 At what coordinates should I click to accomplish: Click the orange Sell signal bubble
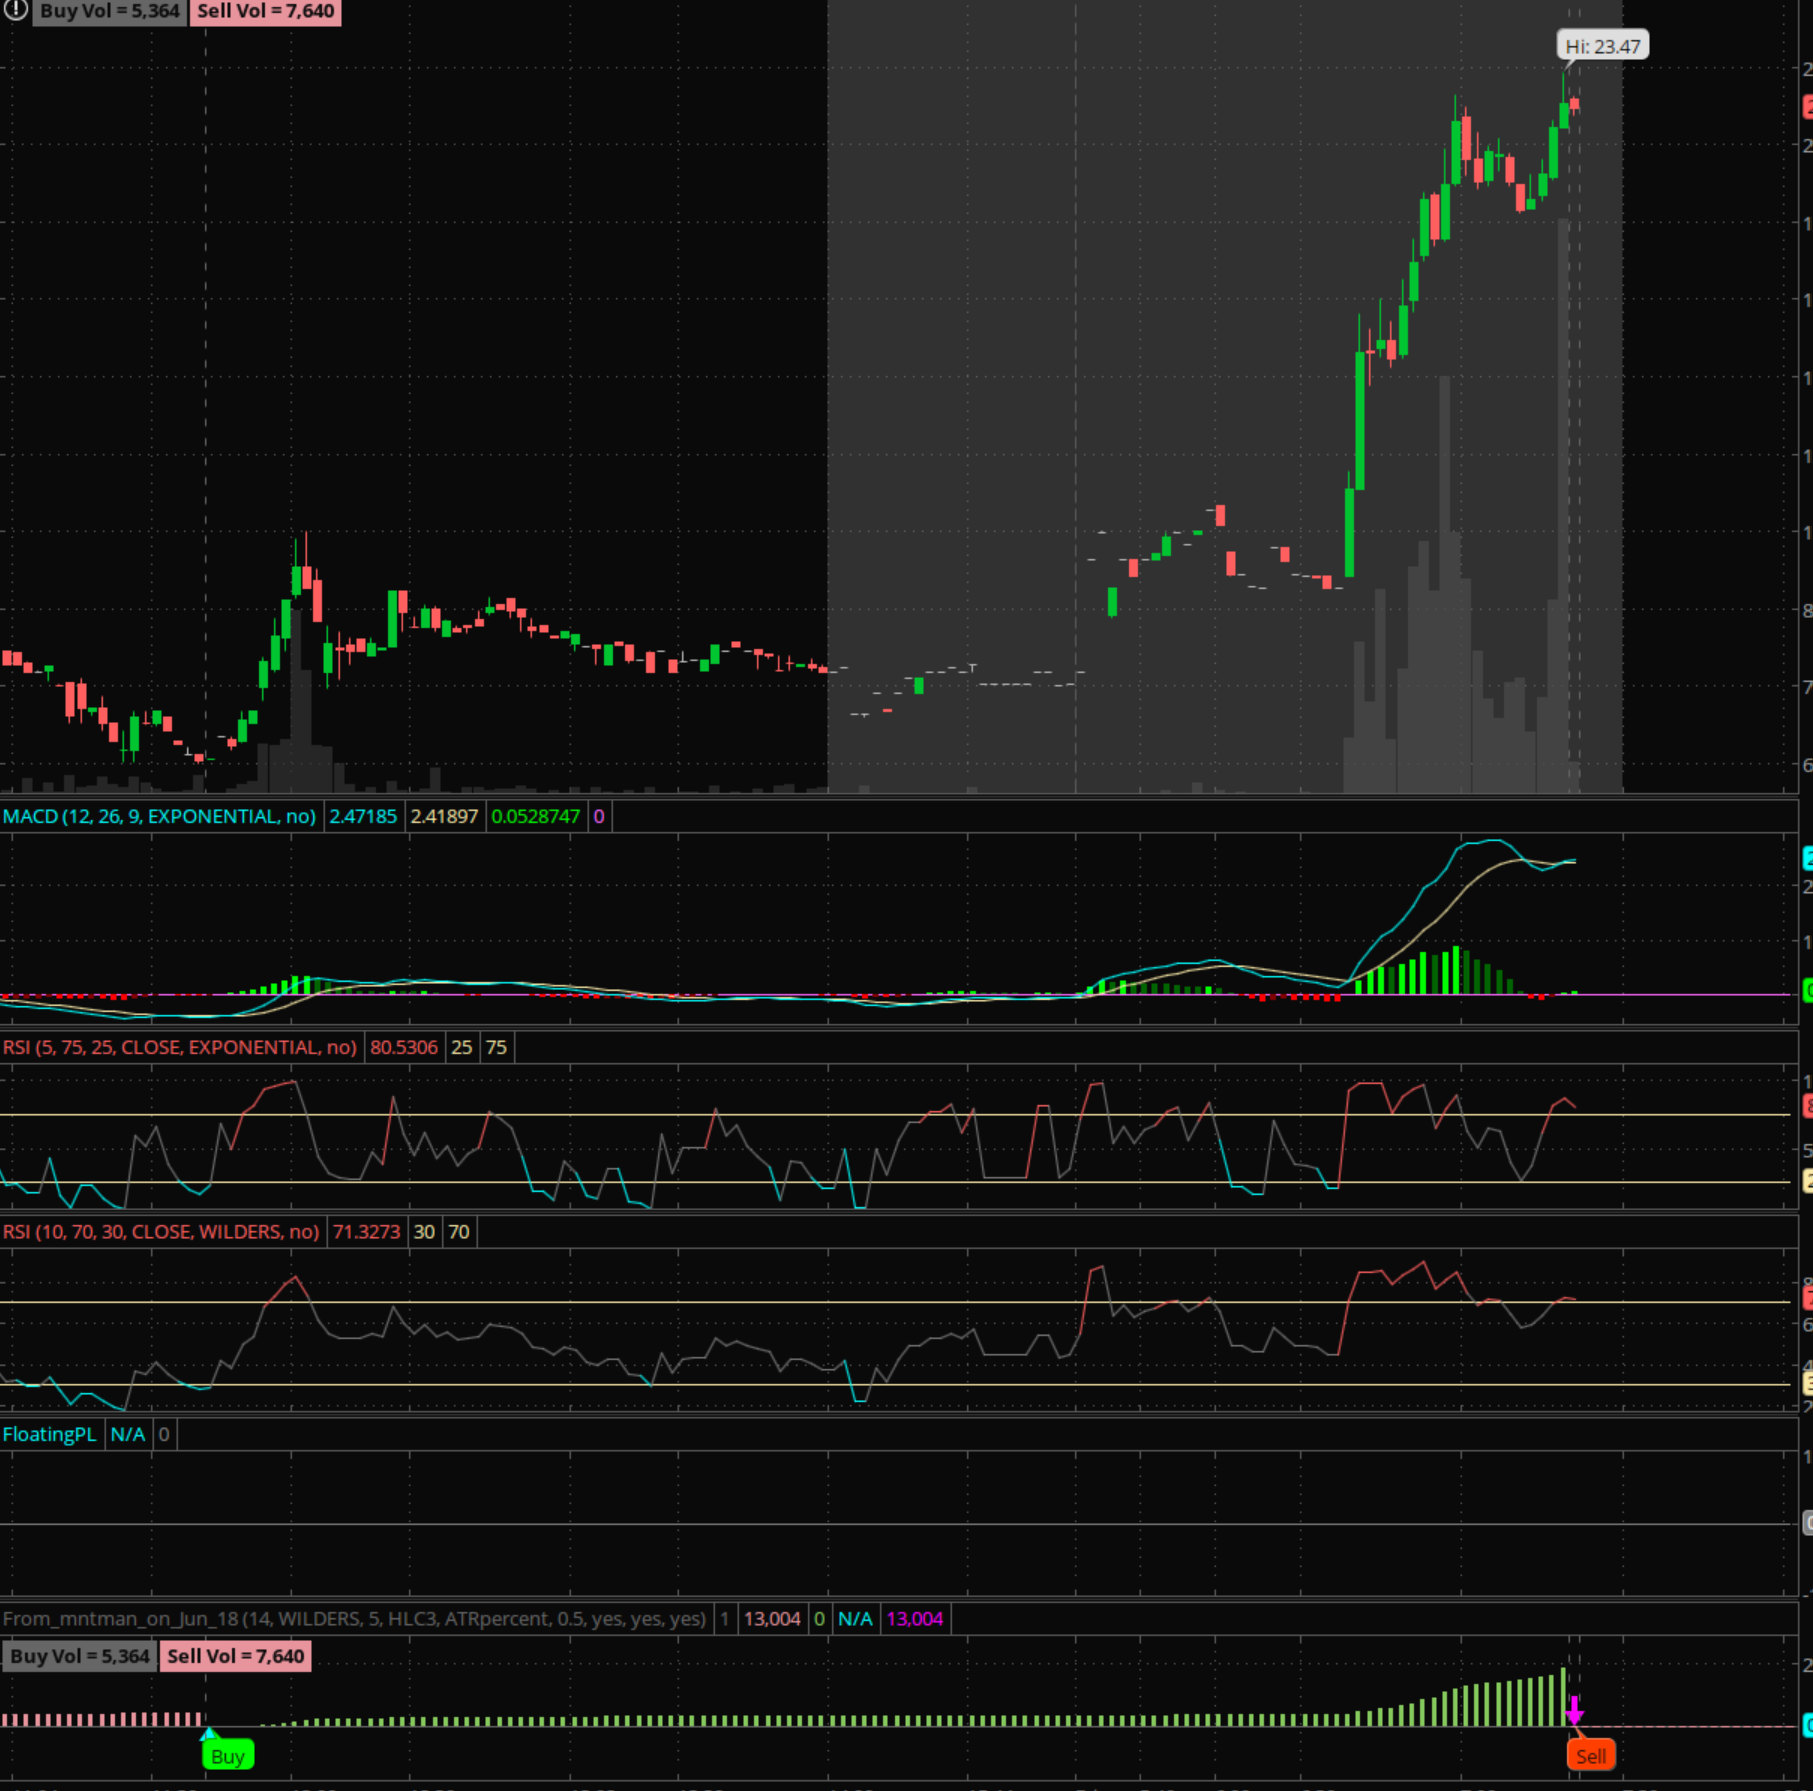click(x=1591, y=1756)
